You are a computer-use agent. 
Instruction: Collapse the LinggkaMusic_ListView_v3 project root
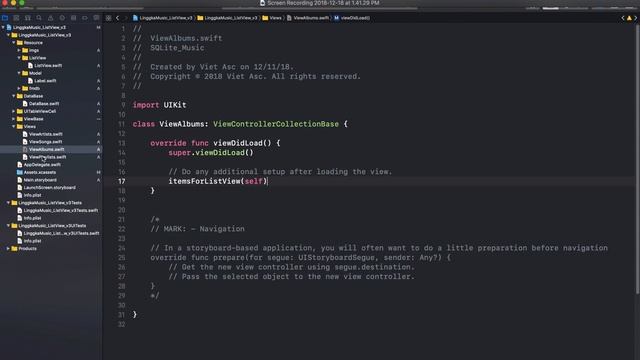tap(3, 27)
